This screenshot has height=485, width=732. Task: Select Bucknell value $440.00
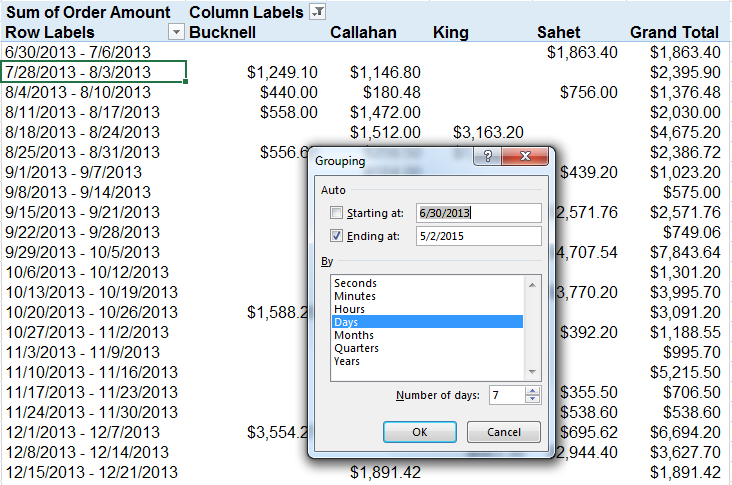point(289,92)
